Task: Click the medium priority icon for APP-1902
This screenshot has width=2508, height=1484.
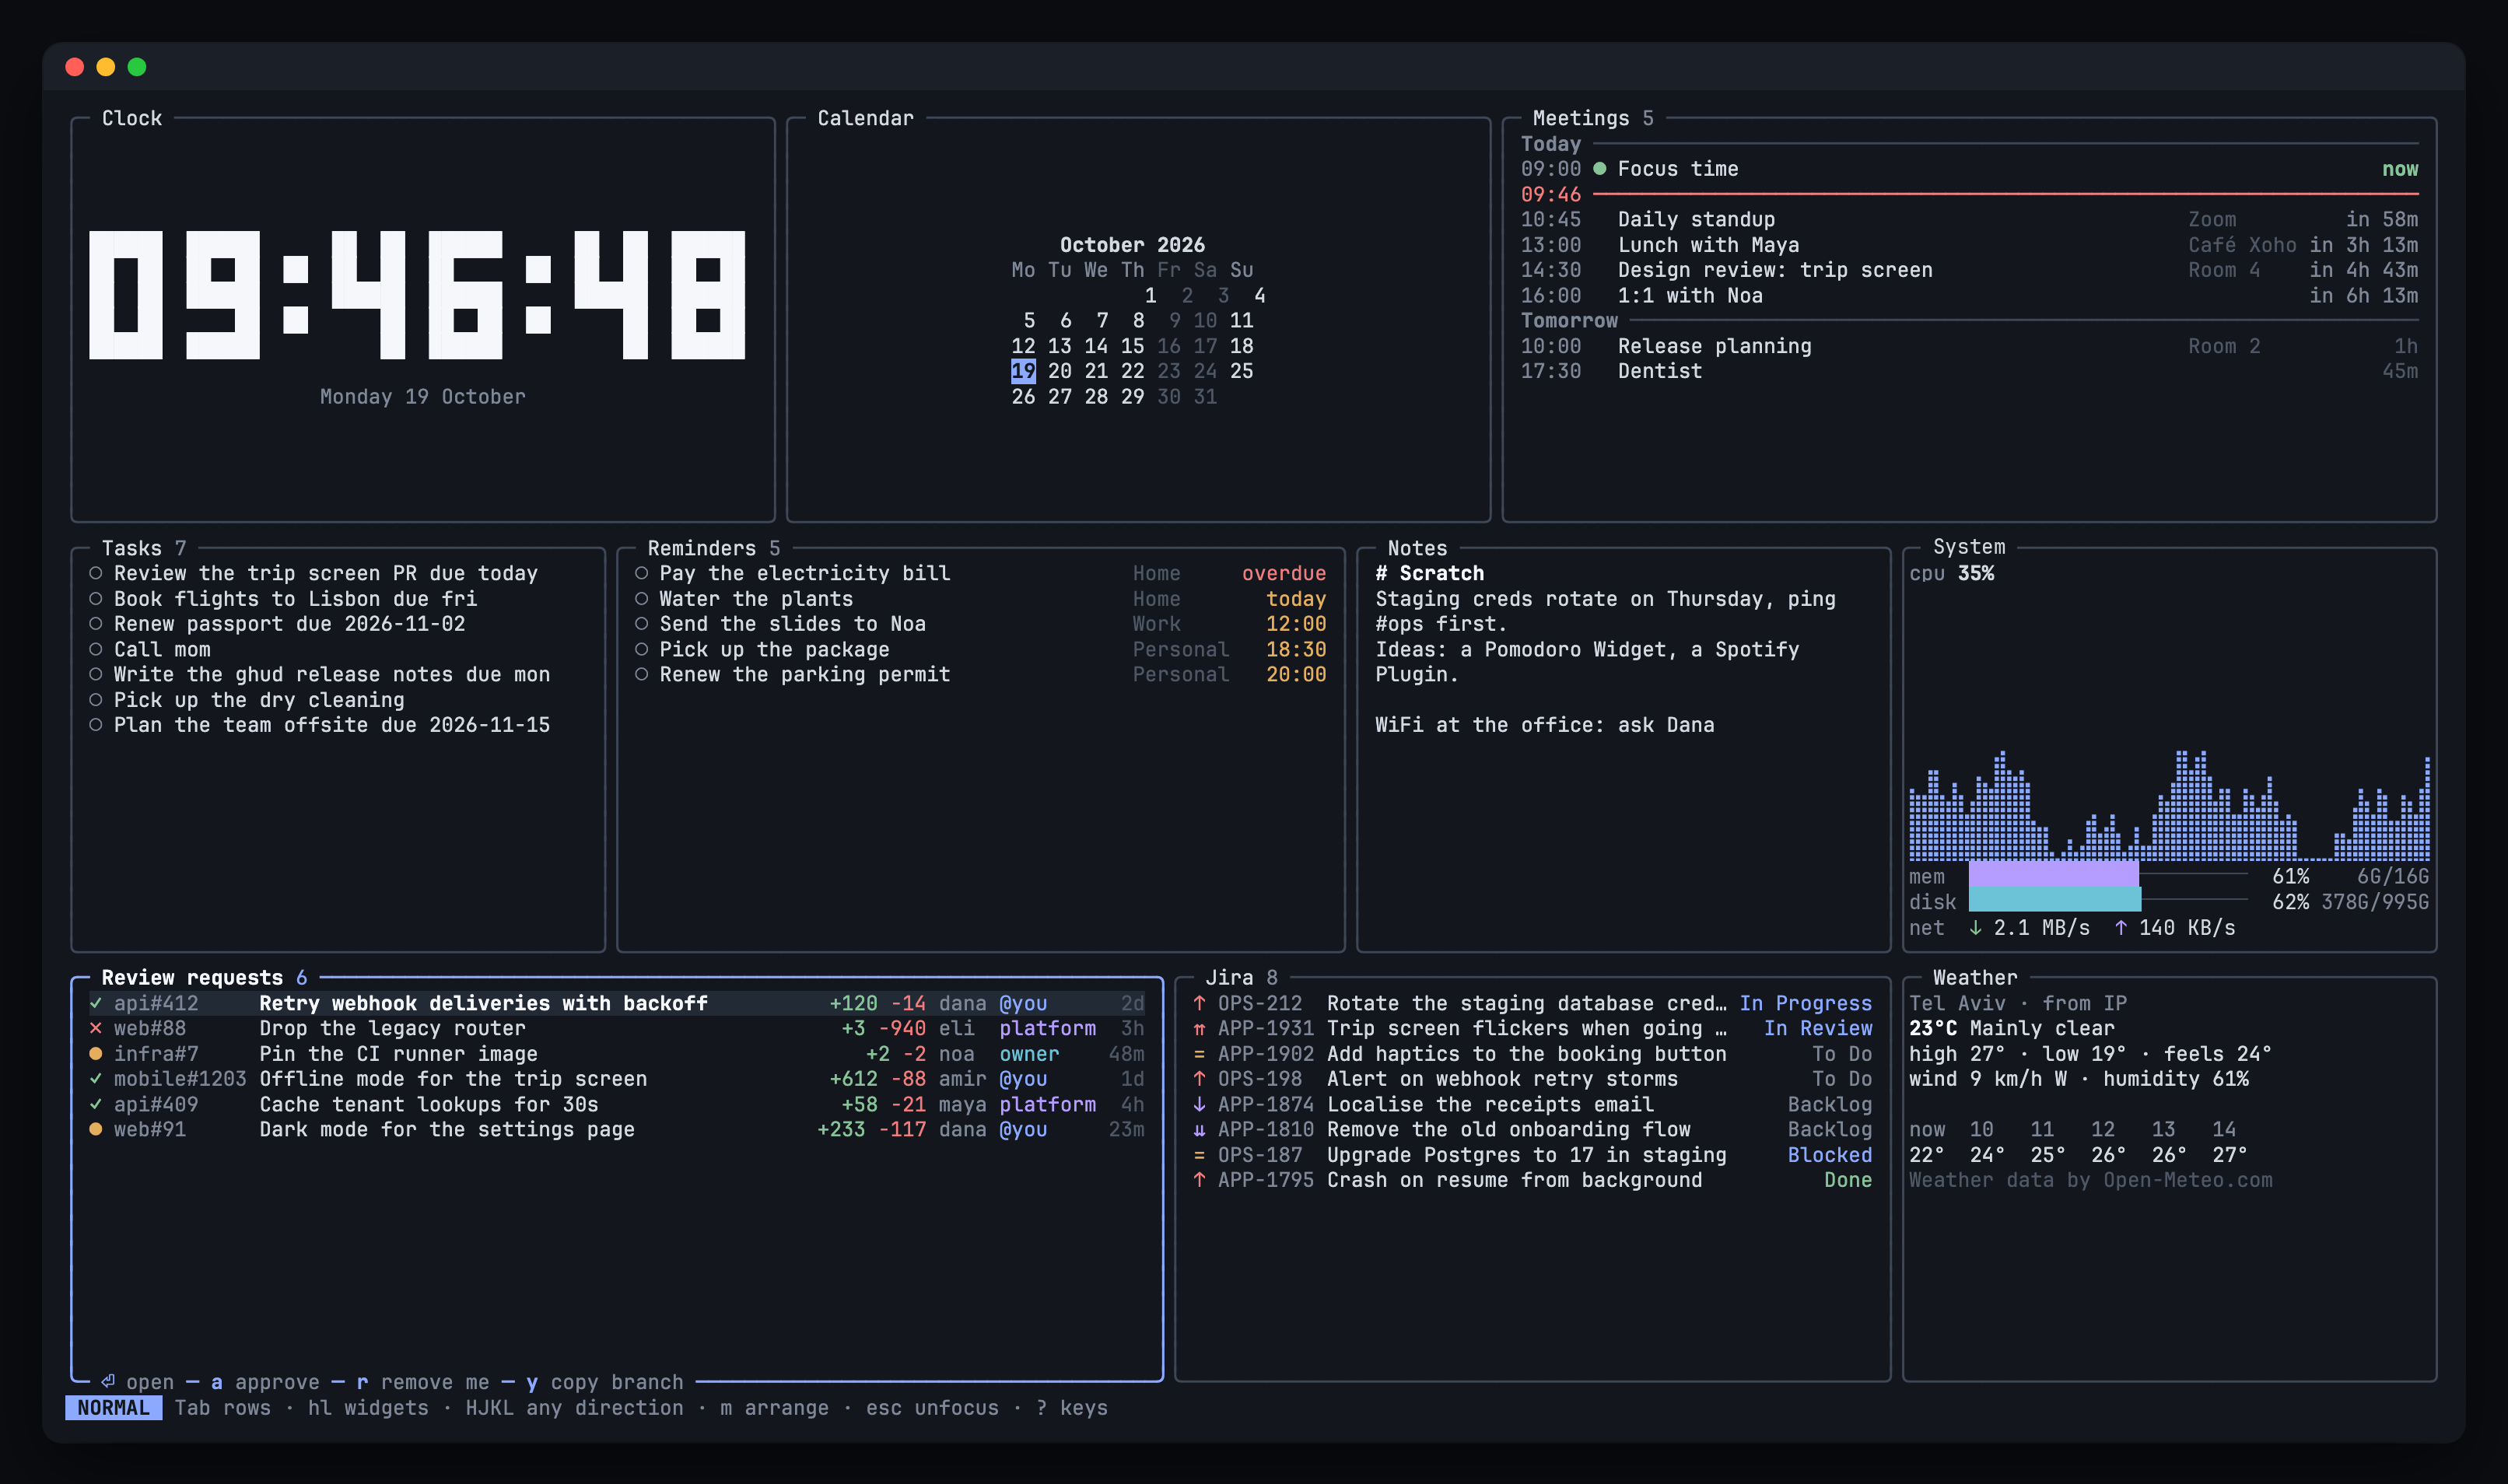Action: (1199, 1054)
